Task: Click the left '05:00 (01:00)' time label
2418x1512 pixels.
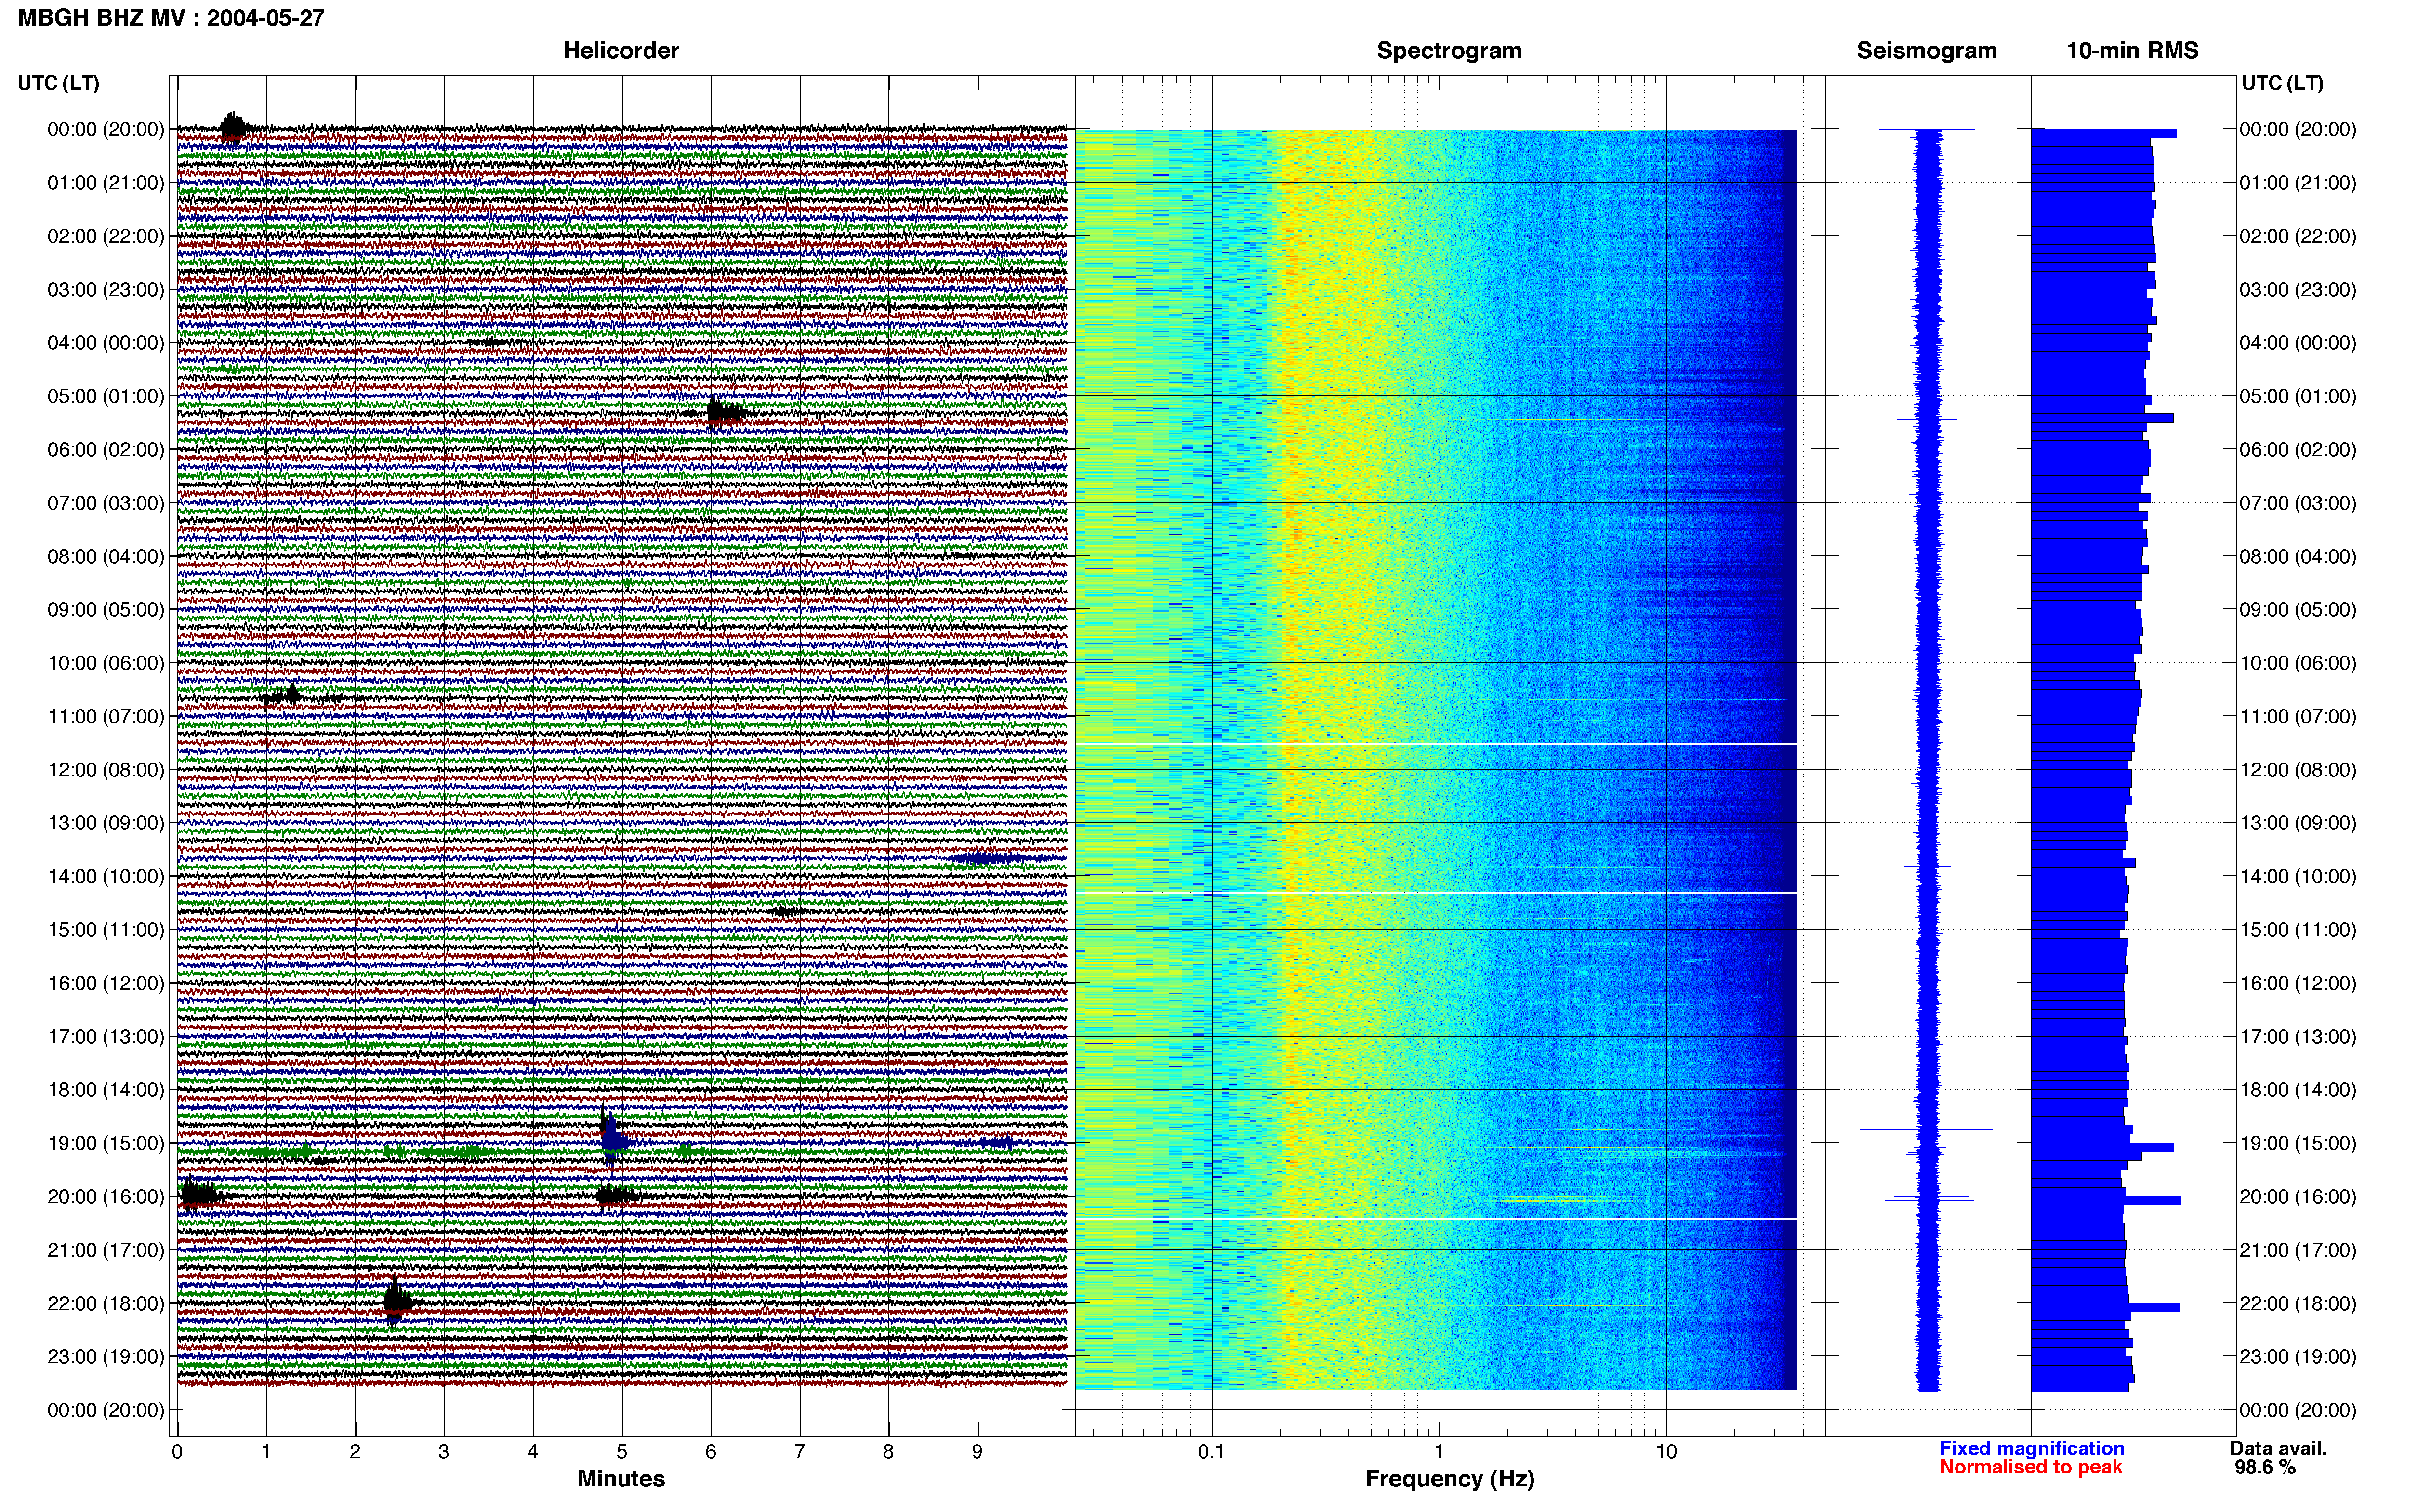Action: 106,396
